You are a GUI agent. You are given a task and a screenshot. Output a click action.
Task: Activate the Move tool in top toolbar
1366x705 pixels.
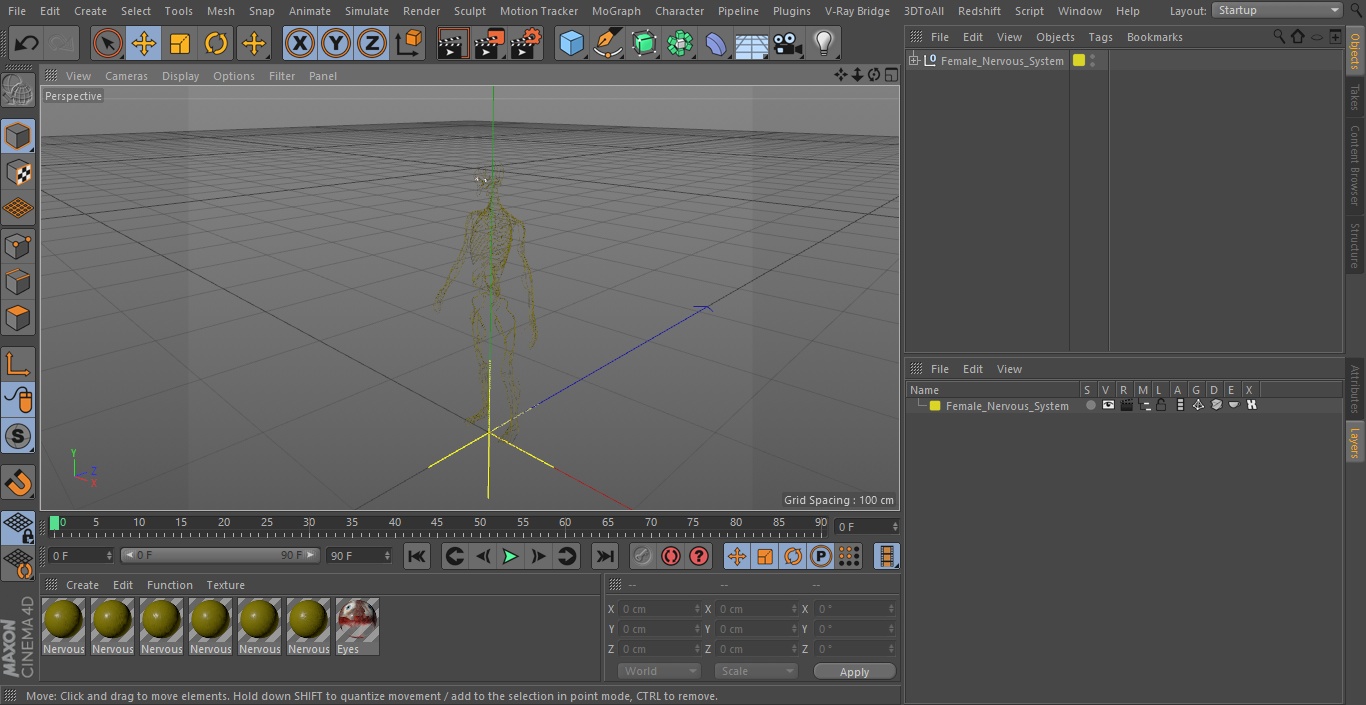[144, 44]
